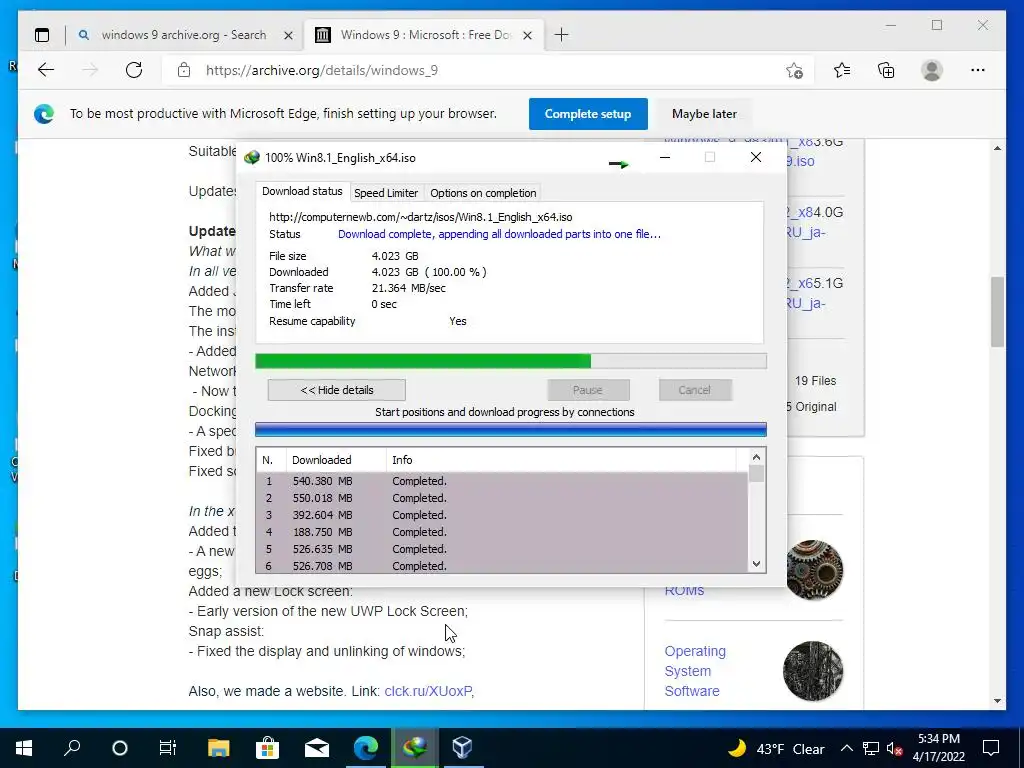
Task: Click the down arrow of the connections list
Action: tap(756, 564)
